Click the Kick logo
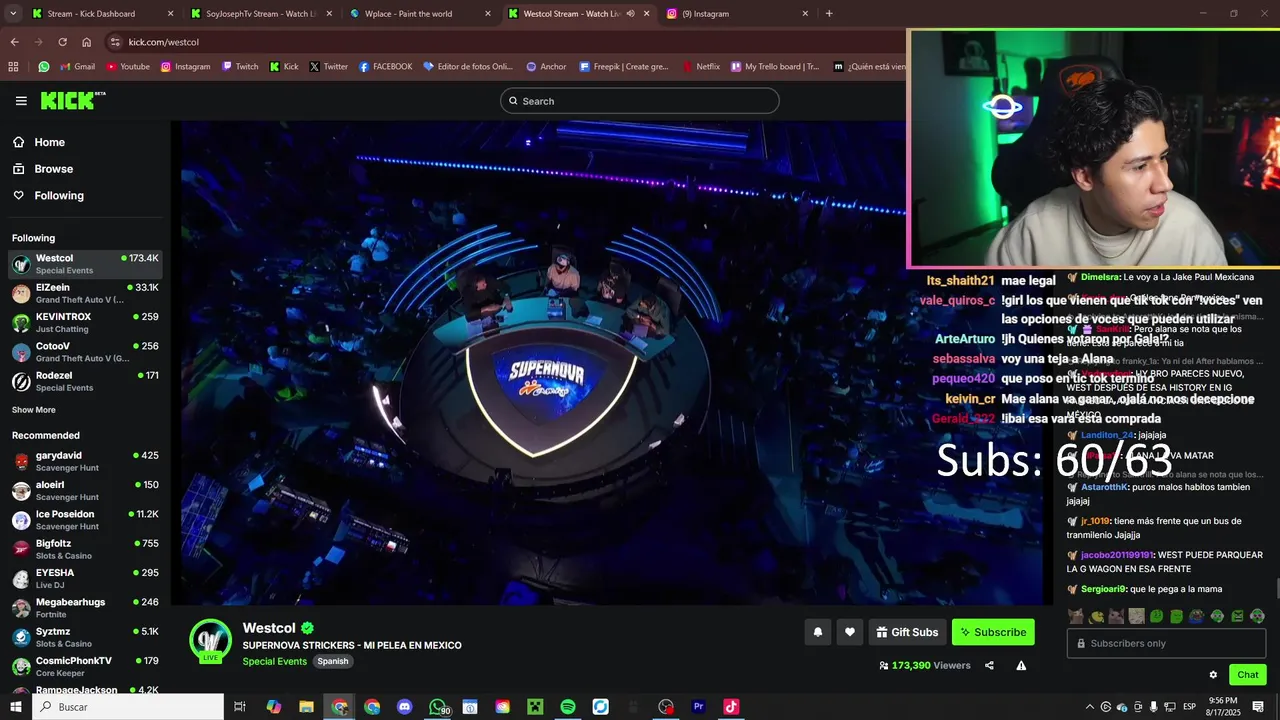Image resolution: width=1280 pixels, height=720 pixels. point(72,100)
